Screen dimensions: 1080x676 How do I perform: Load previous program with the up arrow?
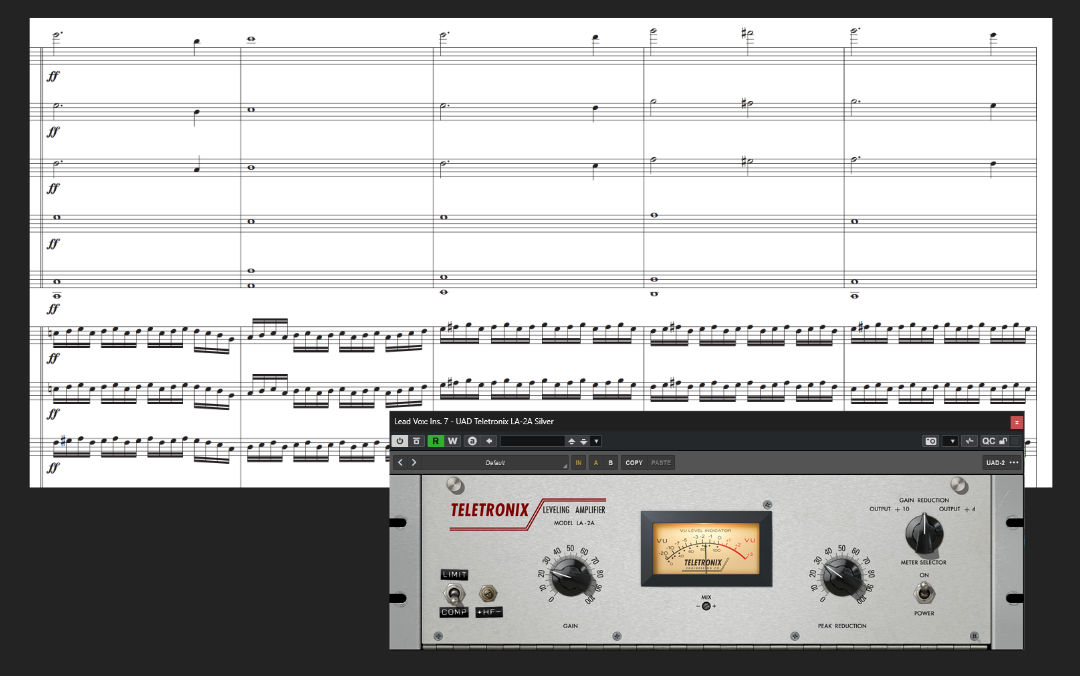(x=571, y=441)
